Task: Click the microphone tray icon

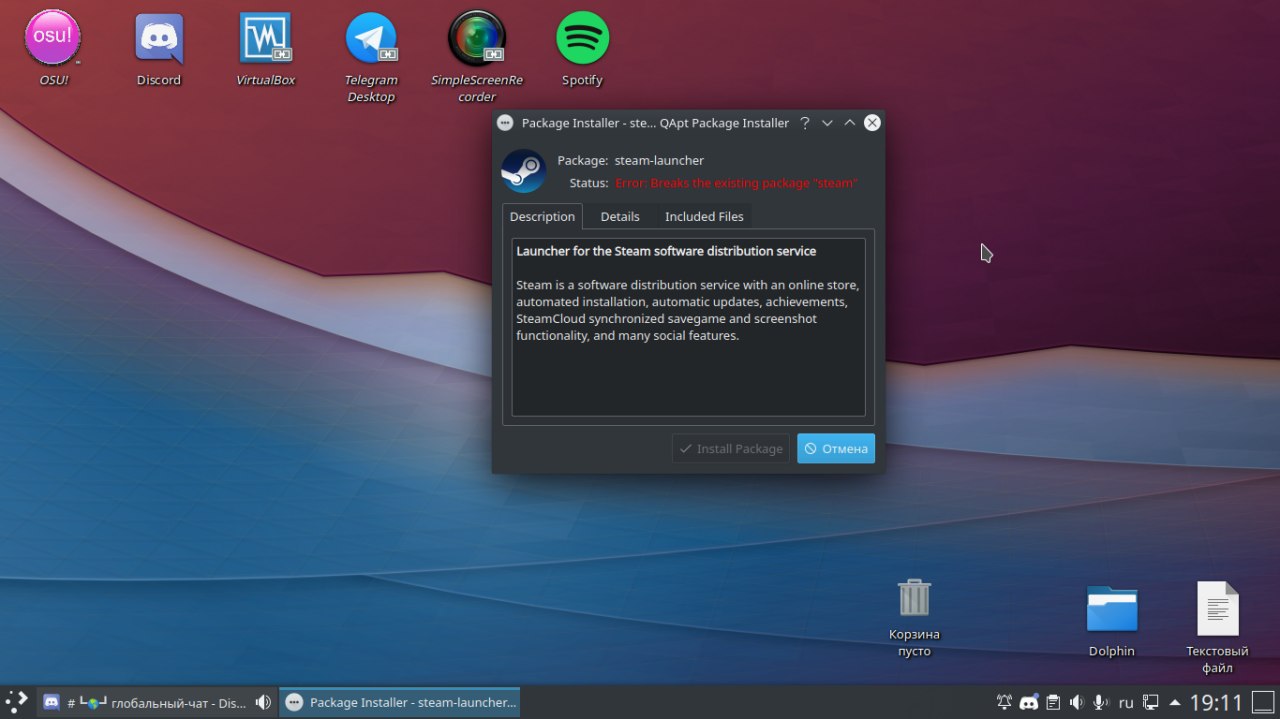Action: [x=1101, y=702]
